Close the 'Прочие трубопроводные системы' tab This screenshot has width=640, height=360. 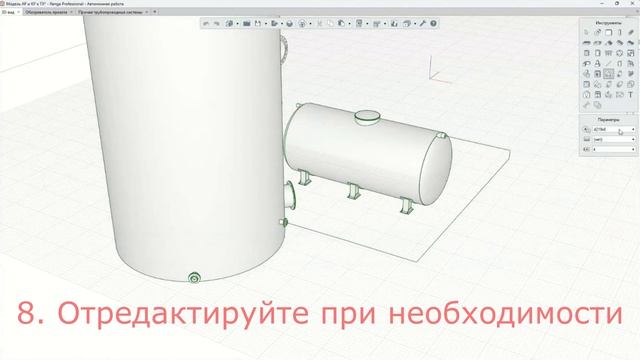tap(147, 12)
